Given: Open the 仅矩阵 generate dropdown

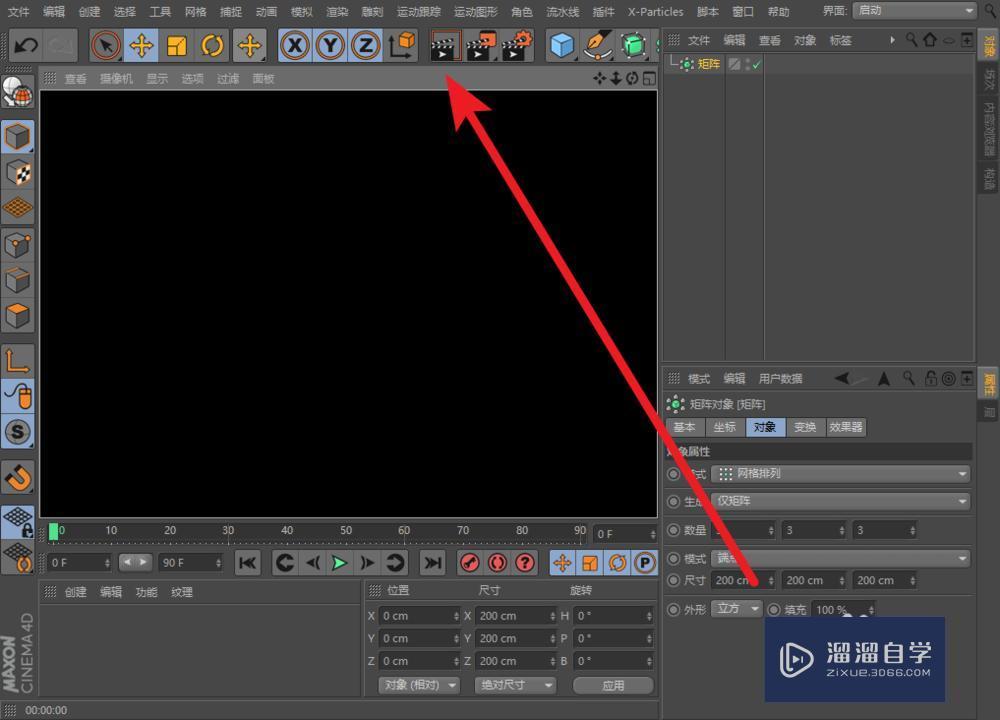Looking at the screenshot, I should [x=840, y=501].
